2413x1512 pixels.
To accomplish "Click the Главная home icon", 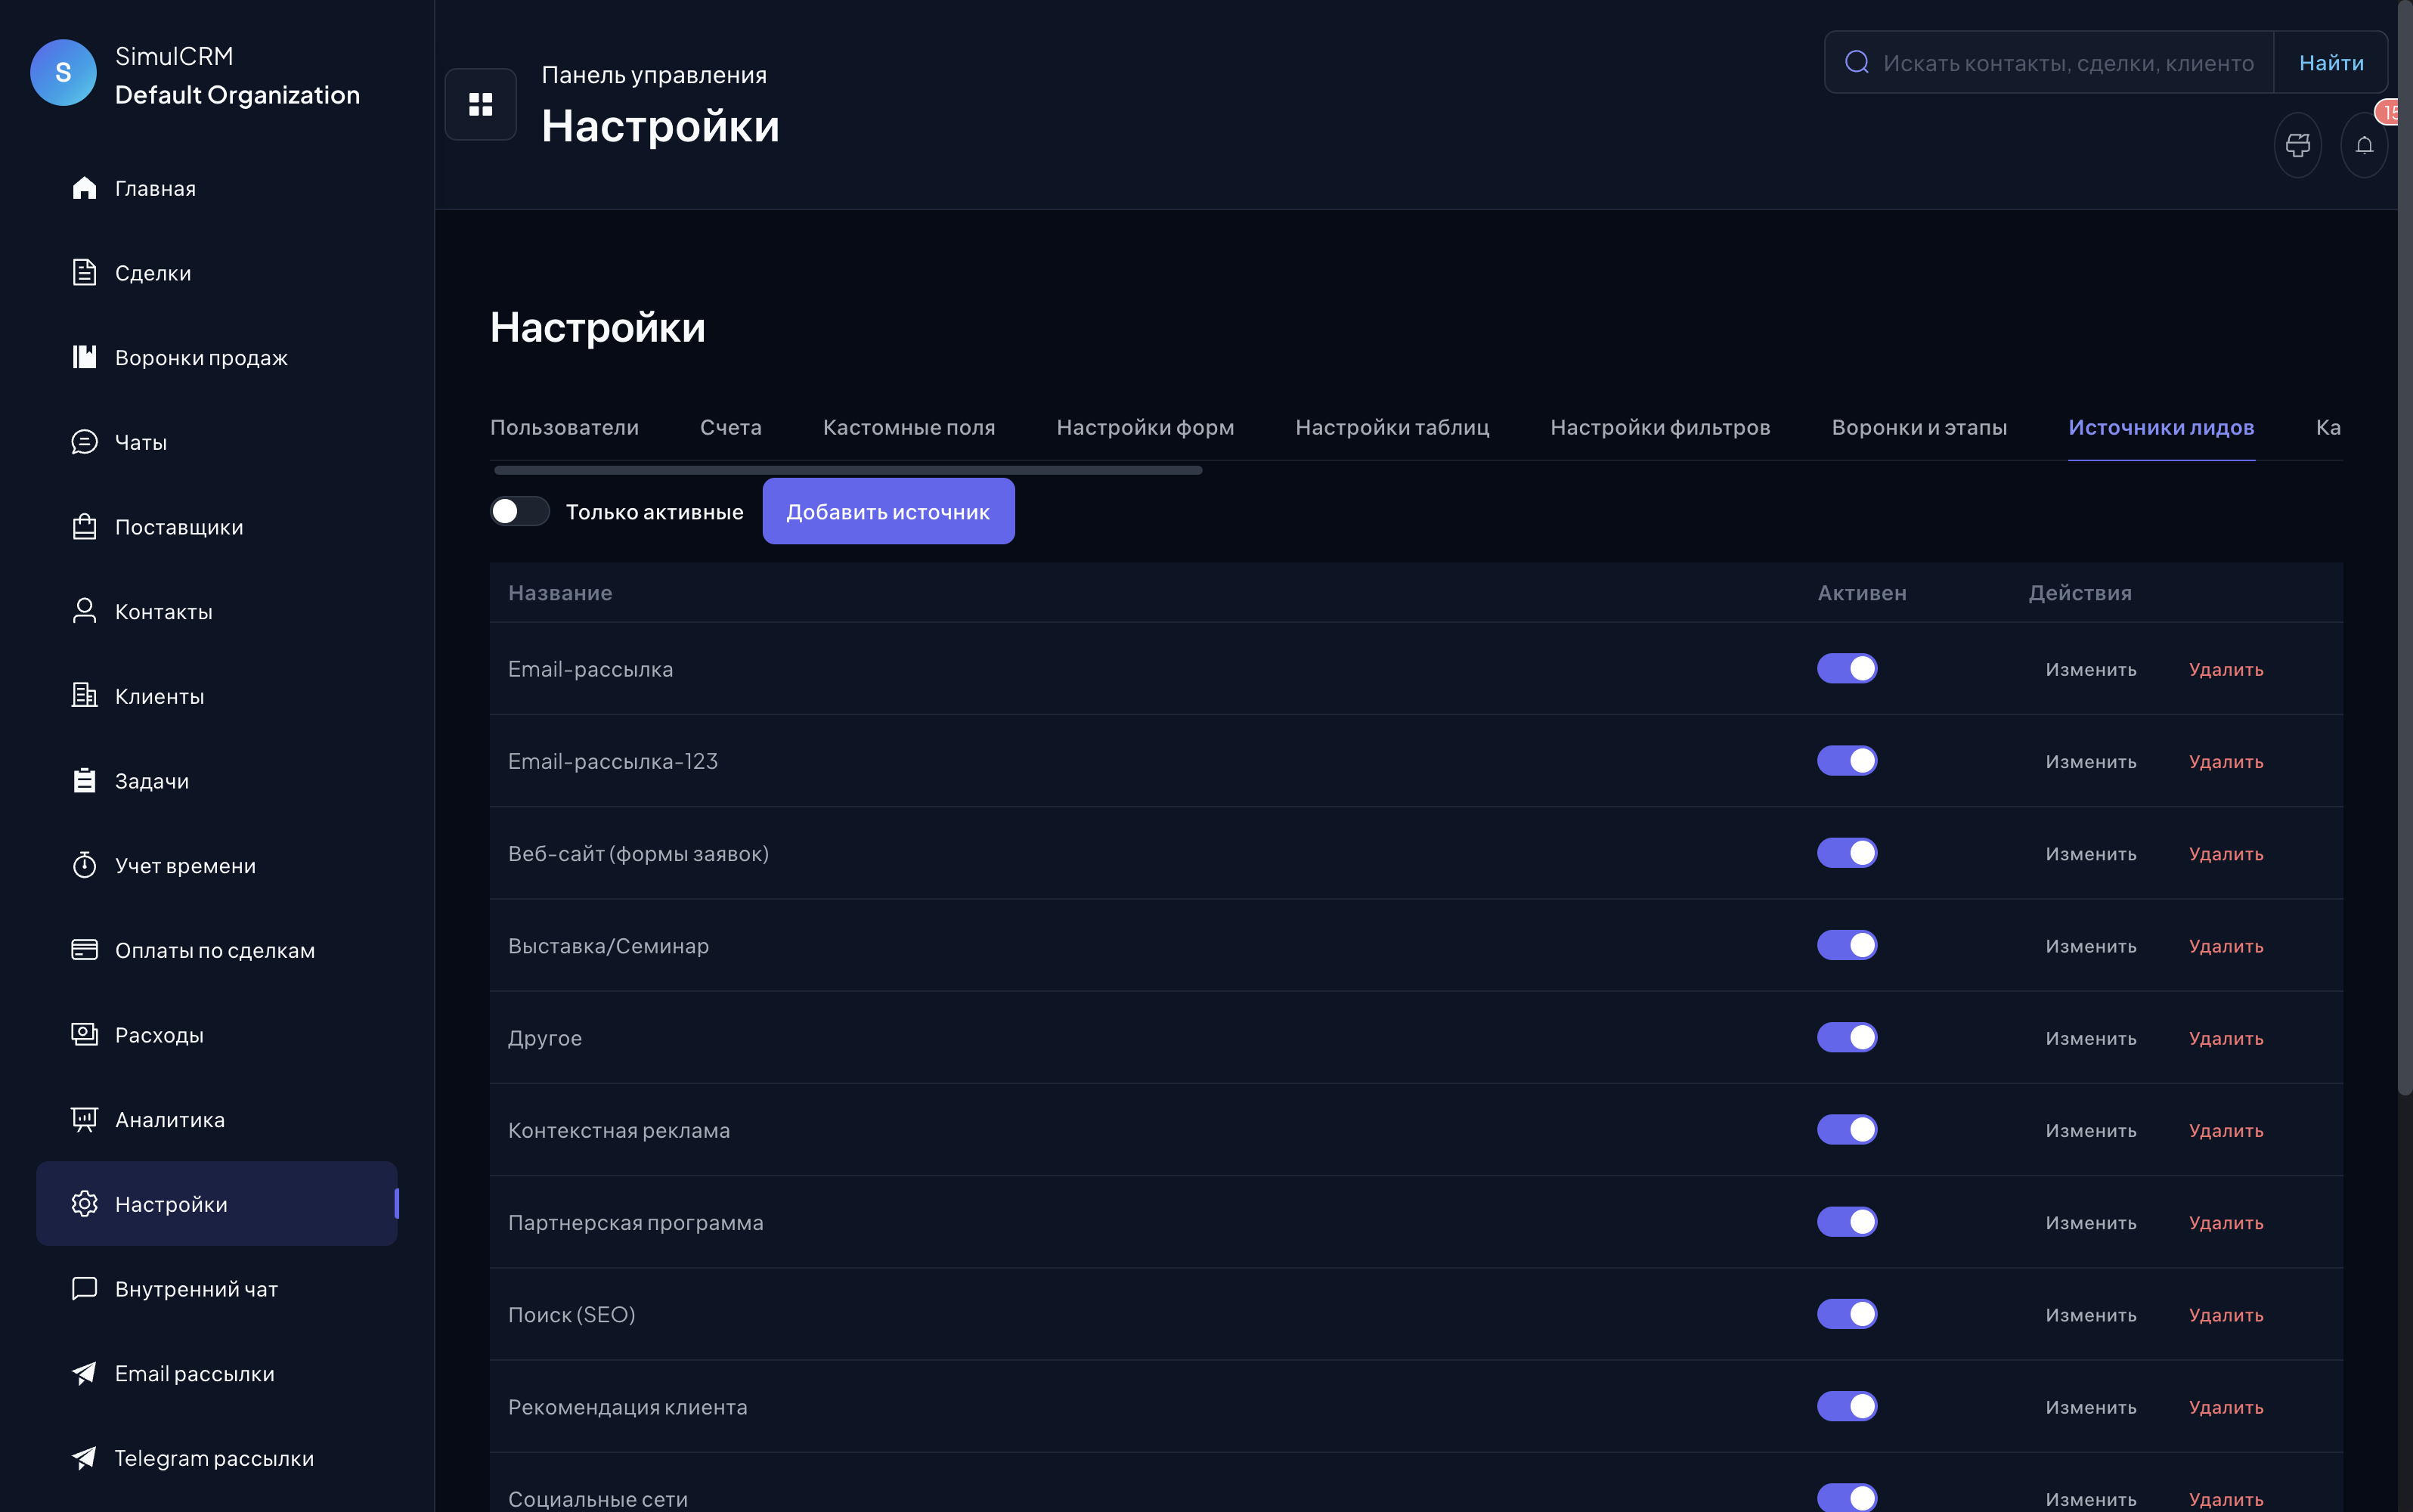I will (84, 188).
